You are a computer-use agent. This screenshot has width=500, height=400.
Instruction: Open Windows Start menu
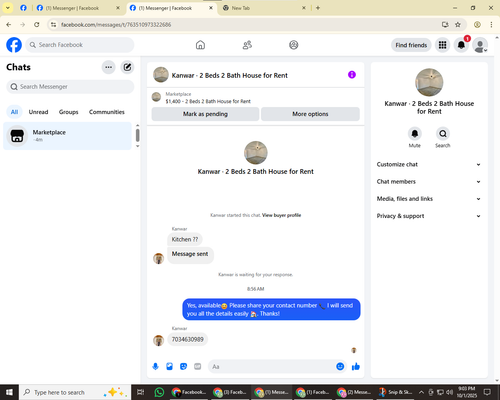pos(9,392)
